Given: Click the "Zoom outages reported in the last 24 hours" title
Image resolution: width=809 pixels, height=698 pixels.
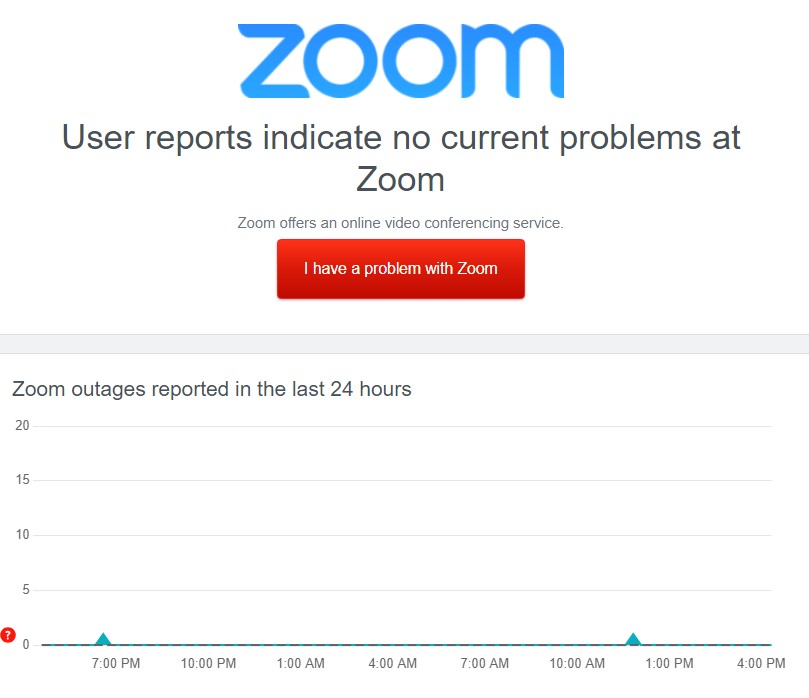Looking at the screenshot, I should 211,389.
